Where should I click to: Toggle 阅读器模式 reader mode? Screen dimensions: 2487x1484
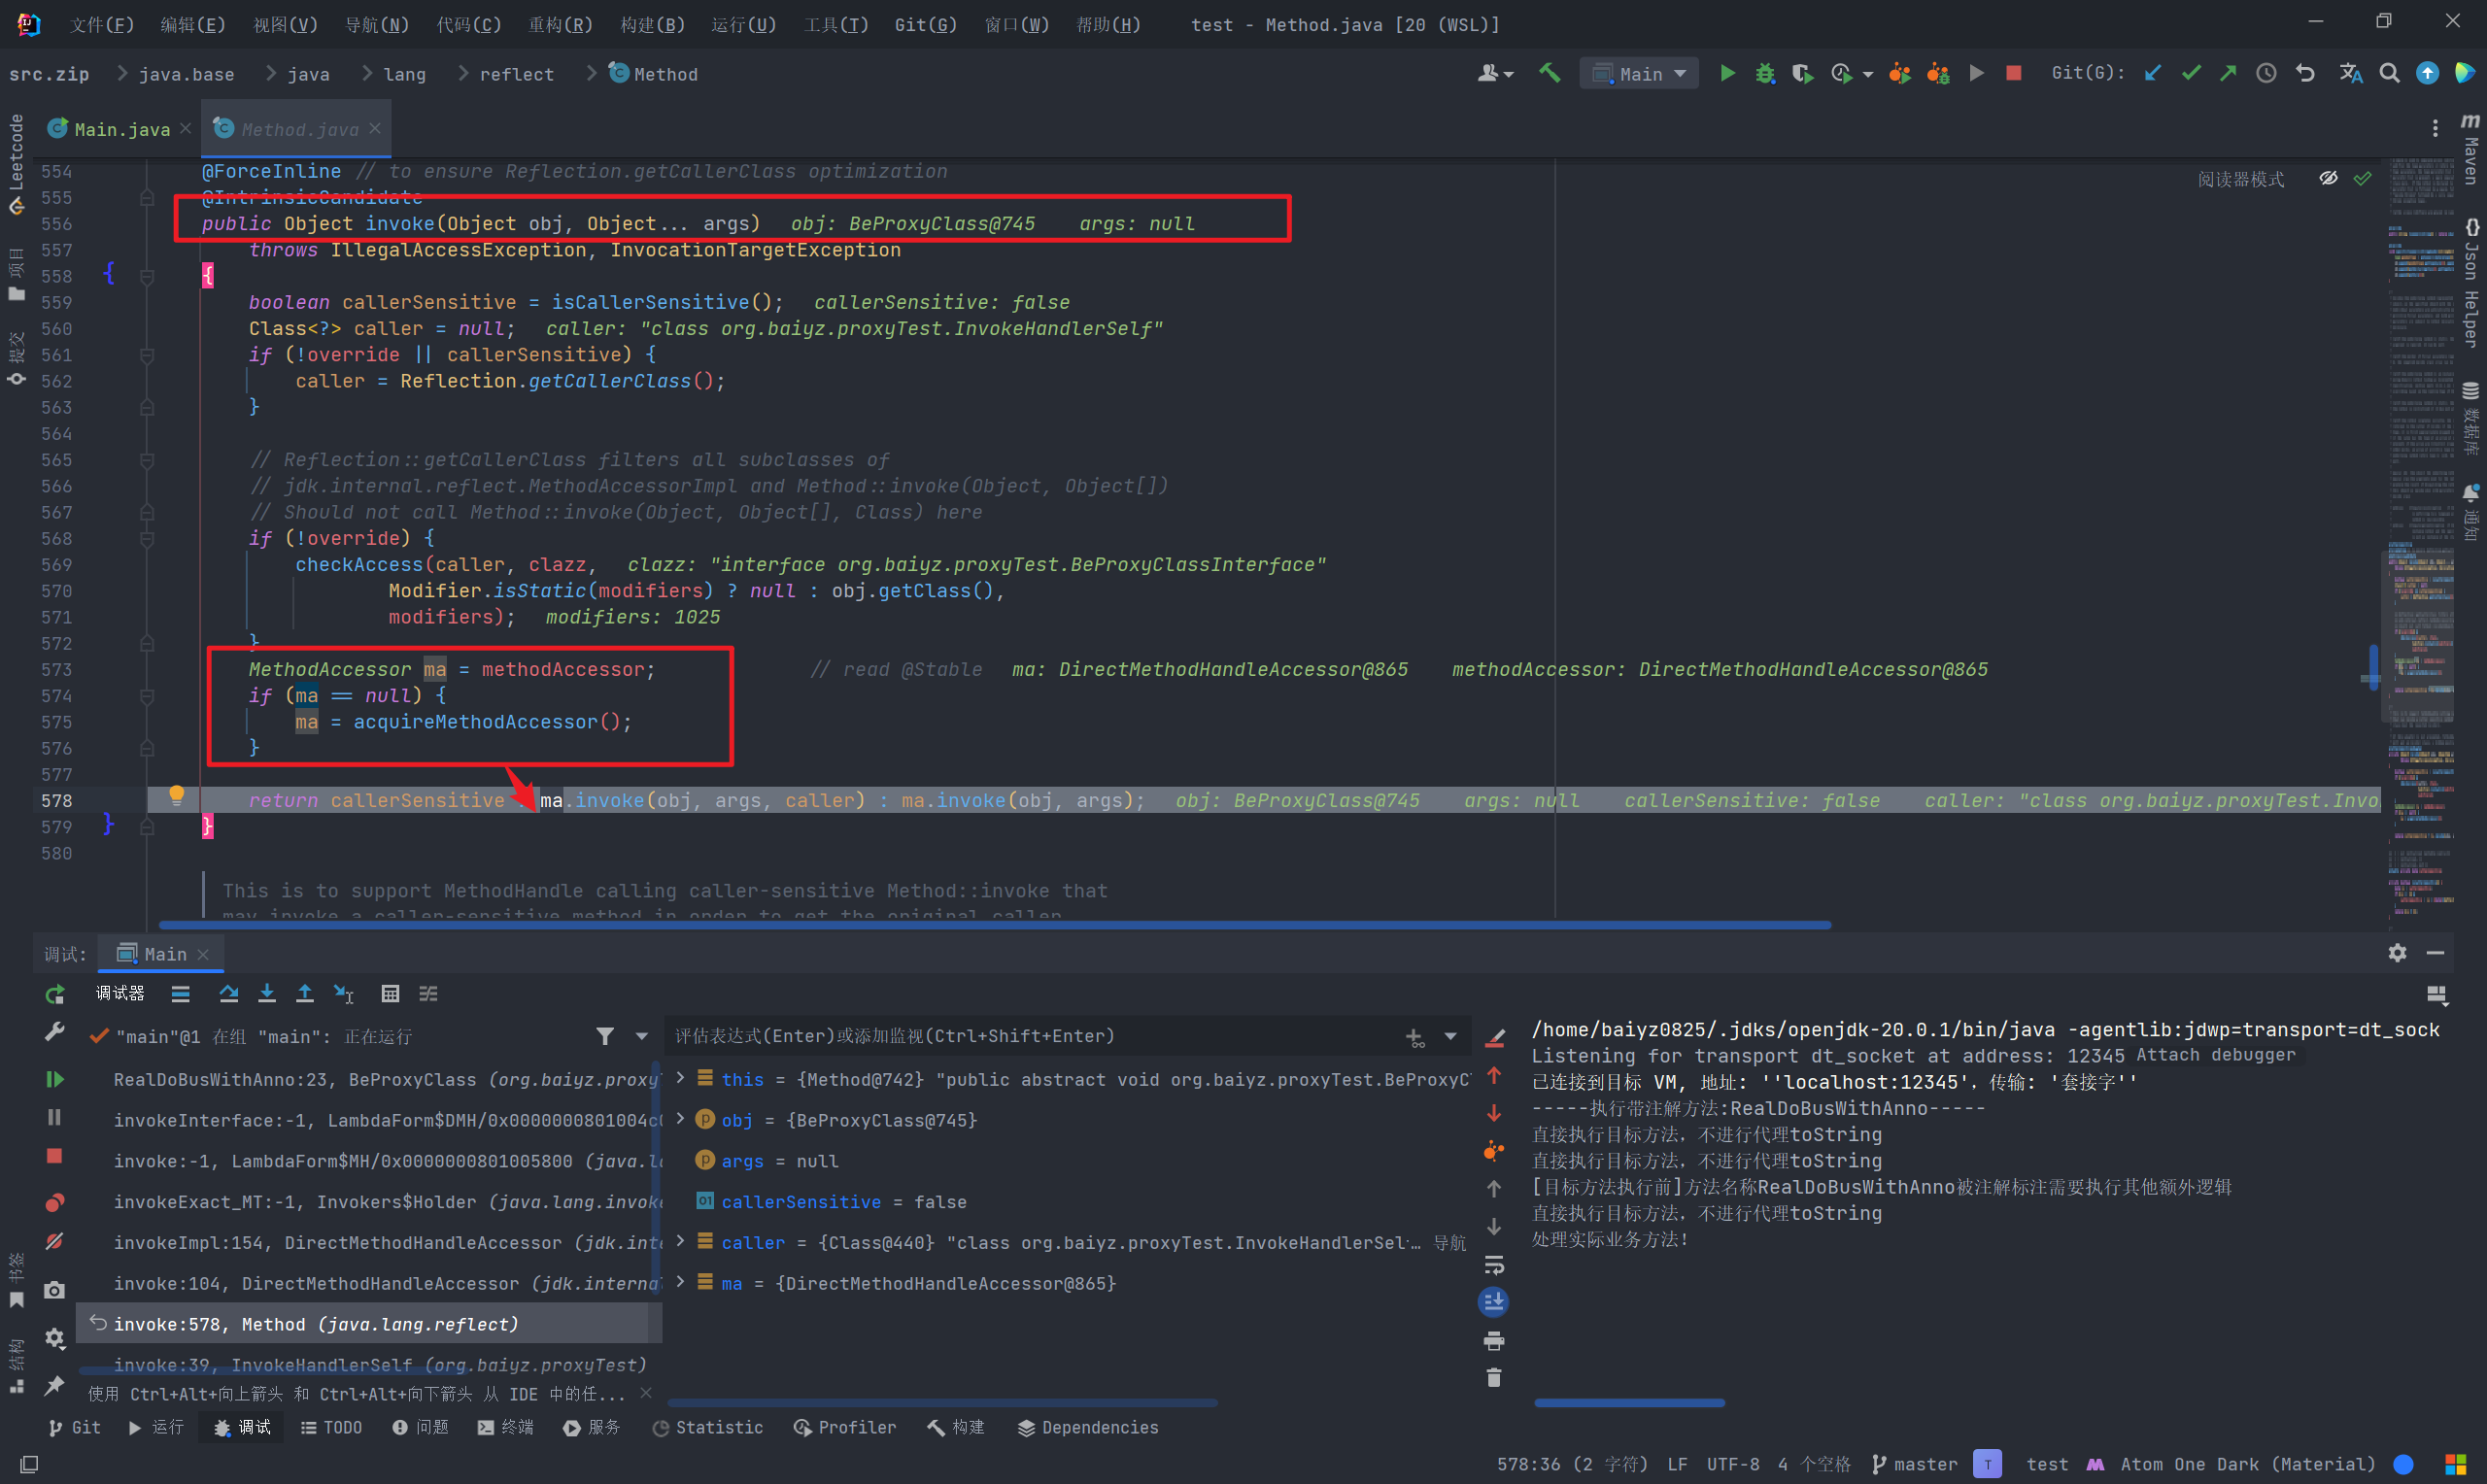tap(2241, 179)
